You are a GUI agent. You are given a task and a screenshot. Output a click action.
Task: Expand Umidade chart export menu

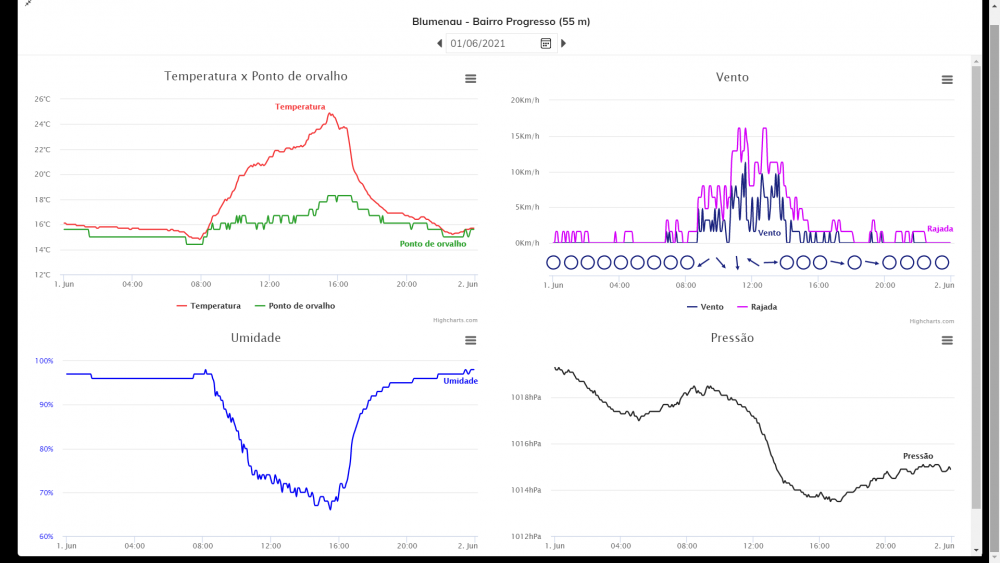tap(471, 340)
